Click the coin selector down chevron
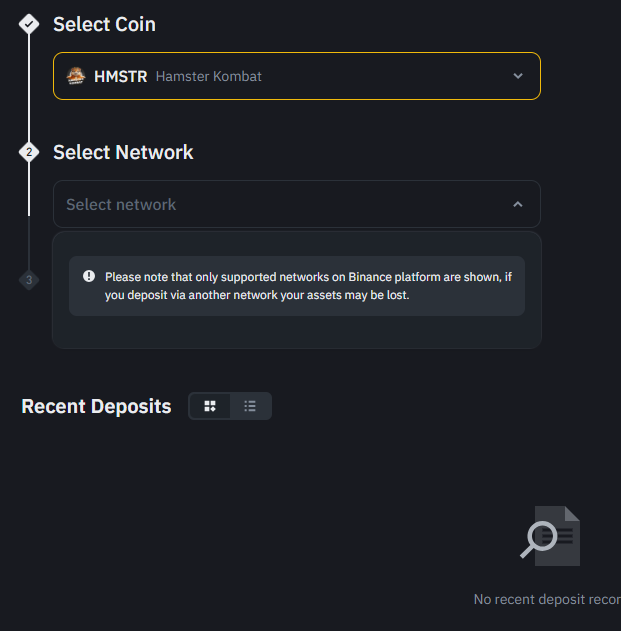Image resolution: width=621 pixels, height=631 pixels. pos(518,76)
